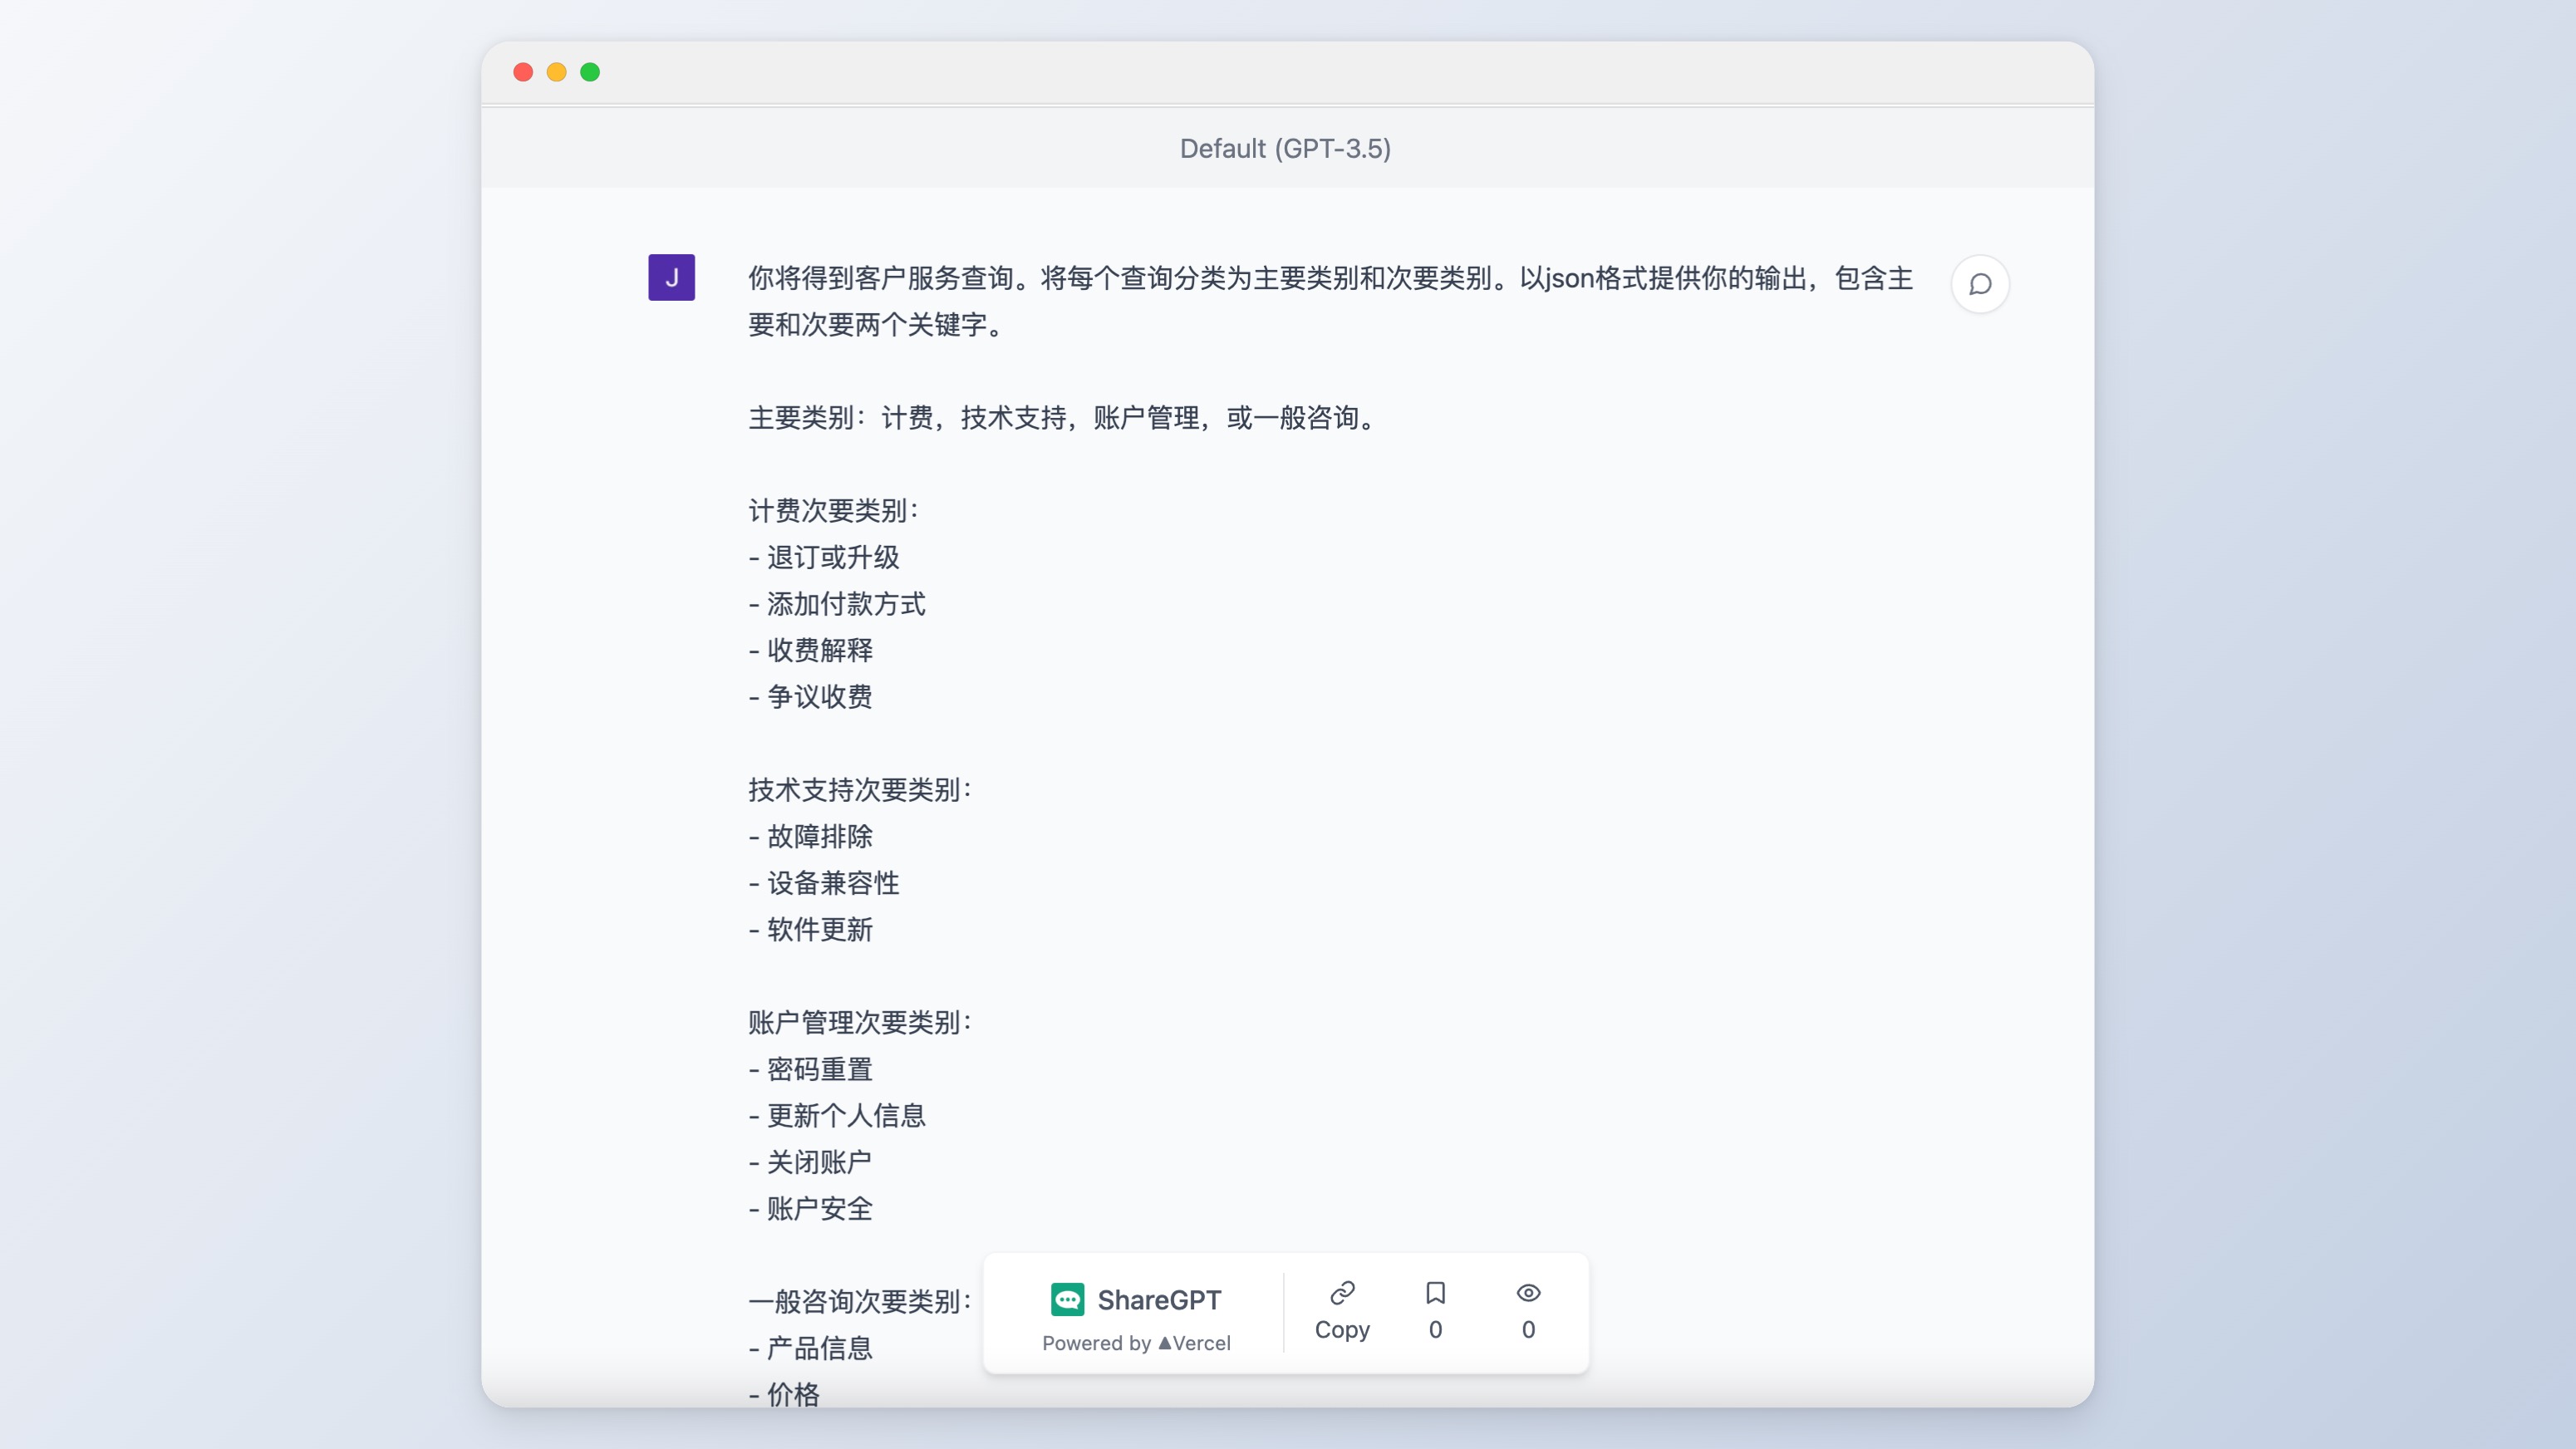This screenshot has height=1449, width=2576.
Task: Click the green ShareGPT chat icon
Action: [x=1067, y=1299]
